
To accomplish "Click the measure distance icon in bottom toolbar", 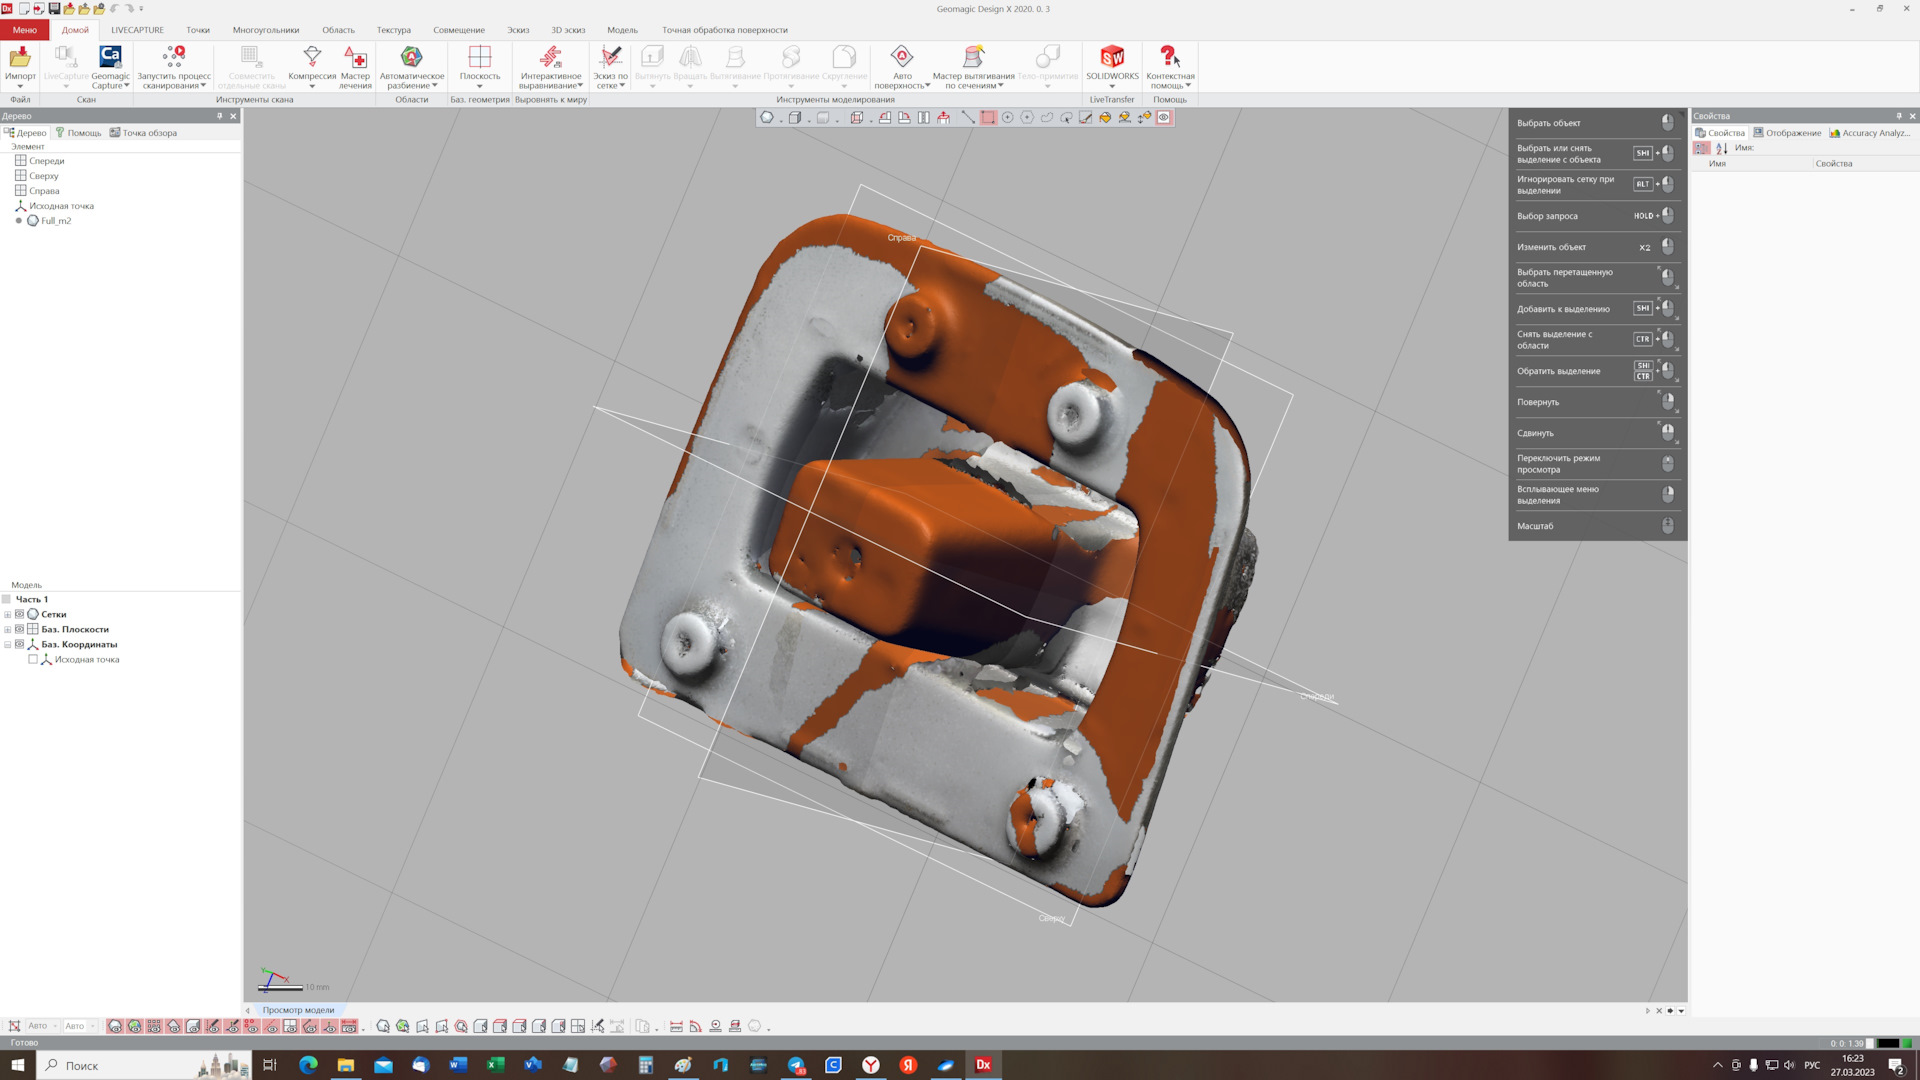I will [676, 1026].
